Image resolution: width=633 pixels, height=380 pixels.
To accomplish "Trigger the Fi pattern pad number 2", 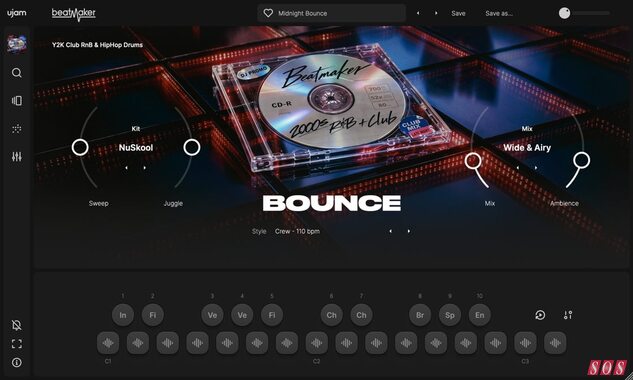I will click(153, 315).
